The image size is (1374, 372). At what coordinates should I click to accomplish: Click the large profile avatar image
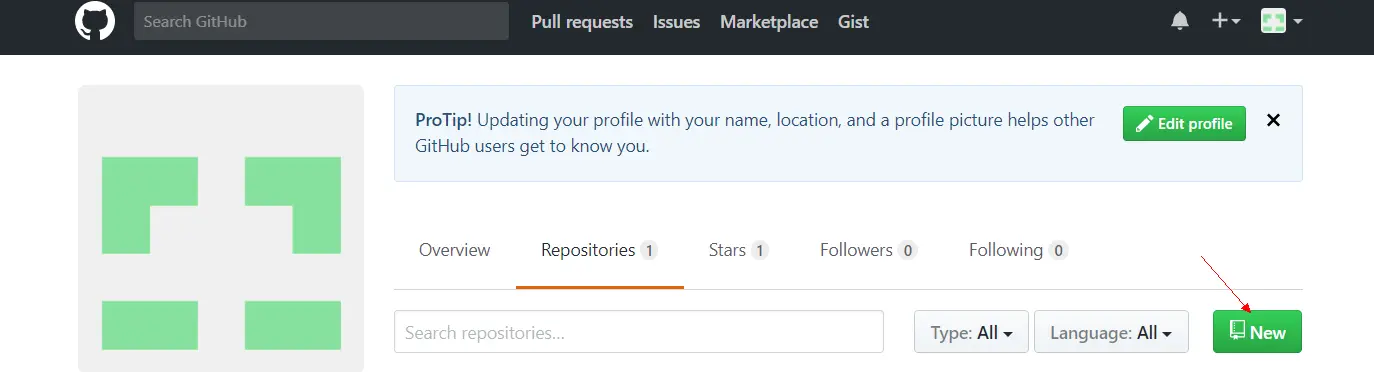point(221,229)
